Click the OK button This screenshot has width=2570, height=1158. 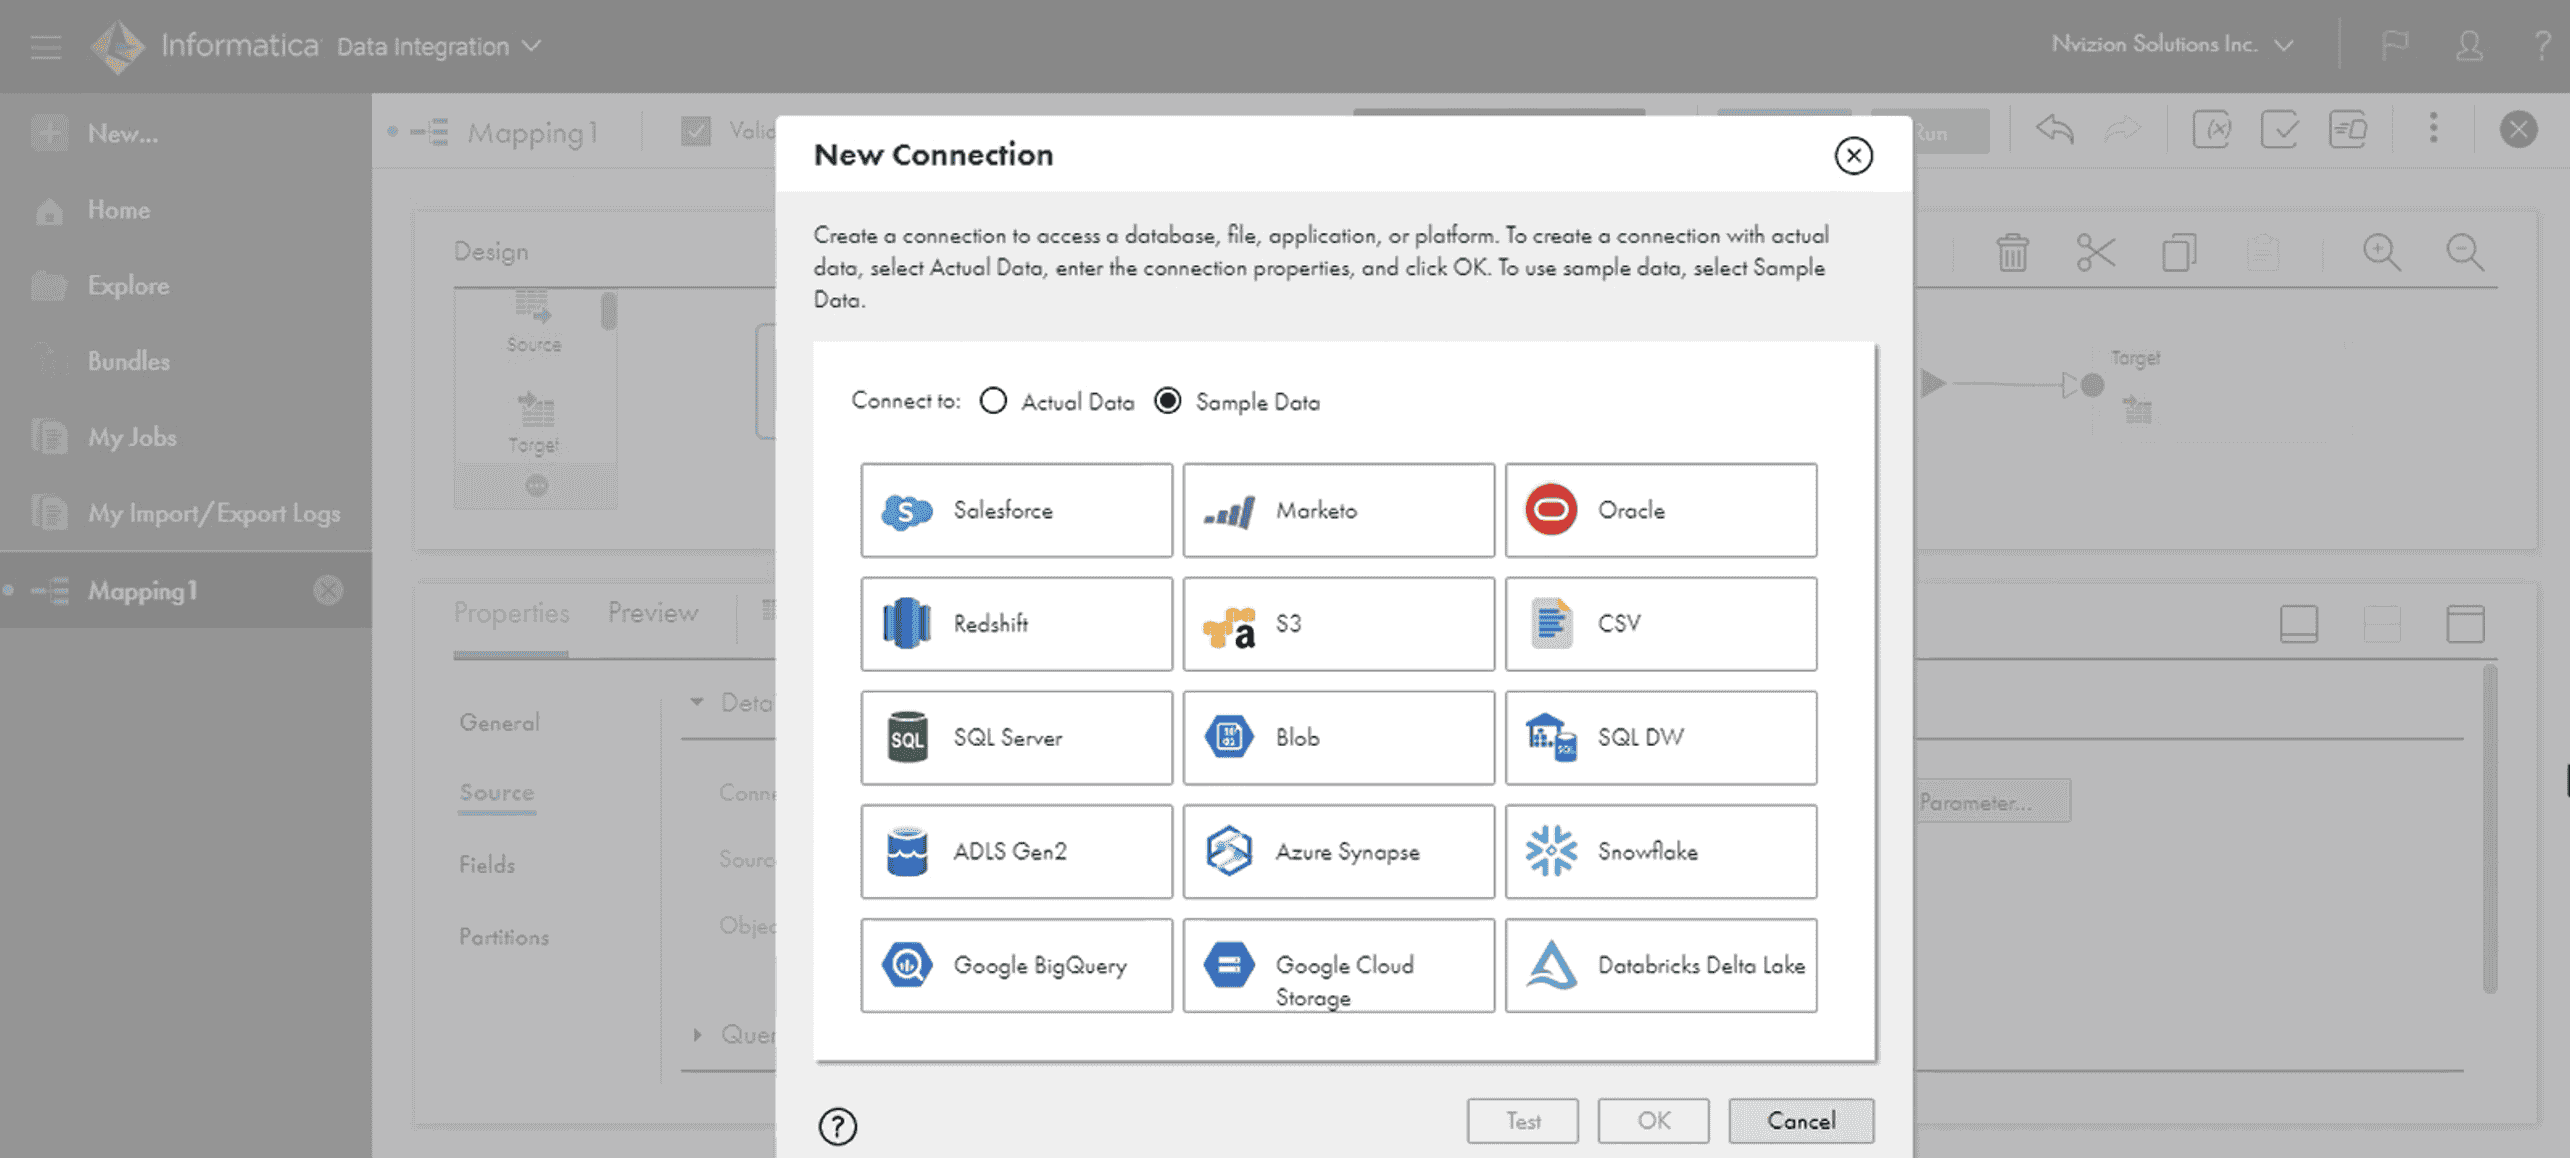click(1653, 1121)
